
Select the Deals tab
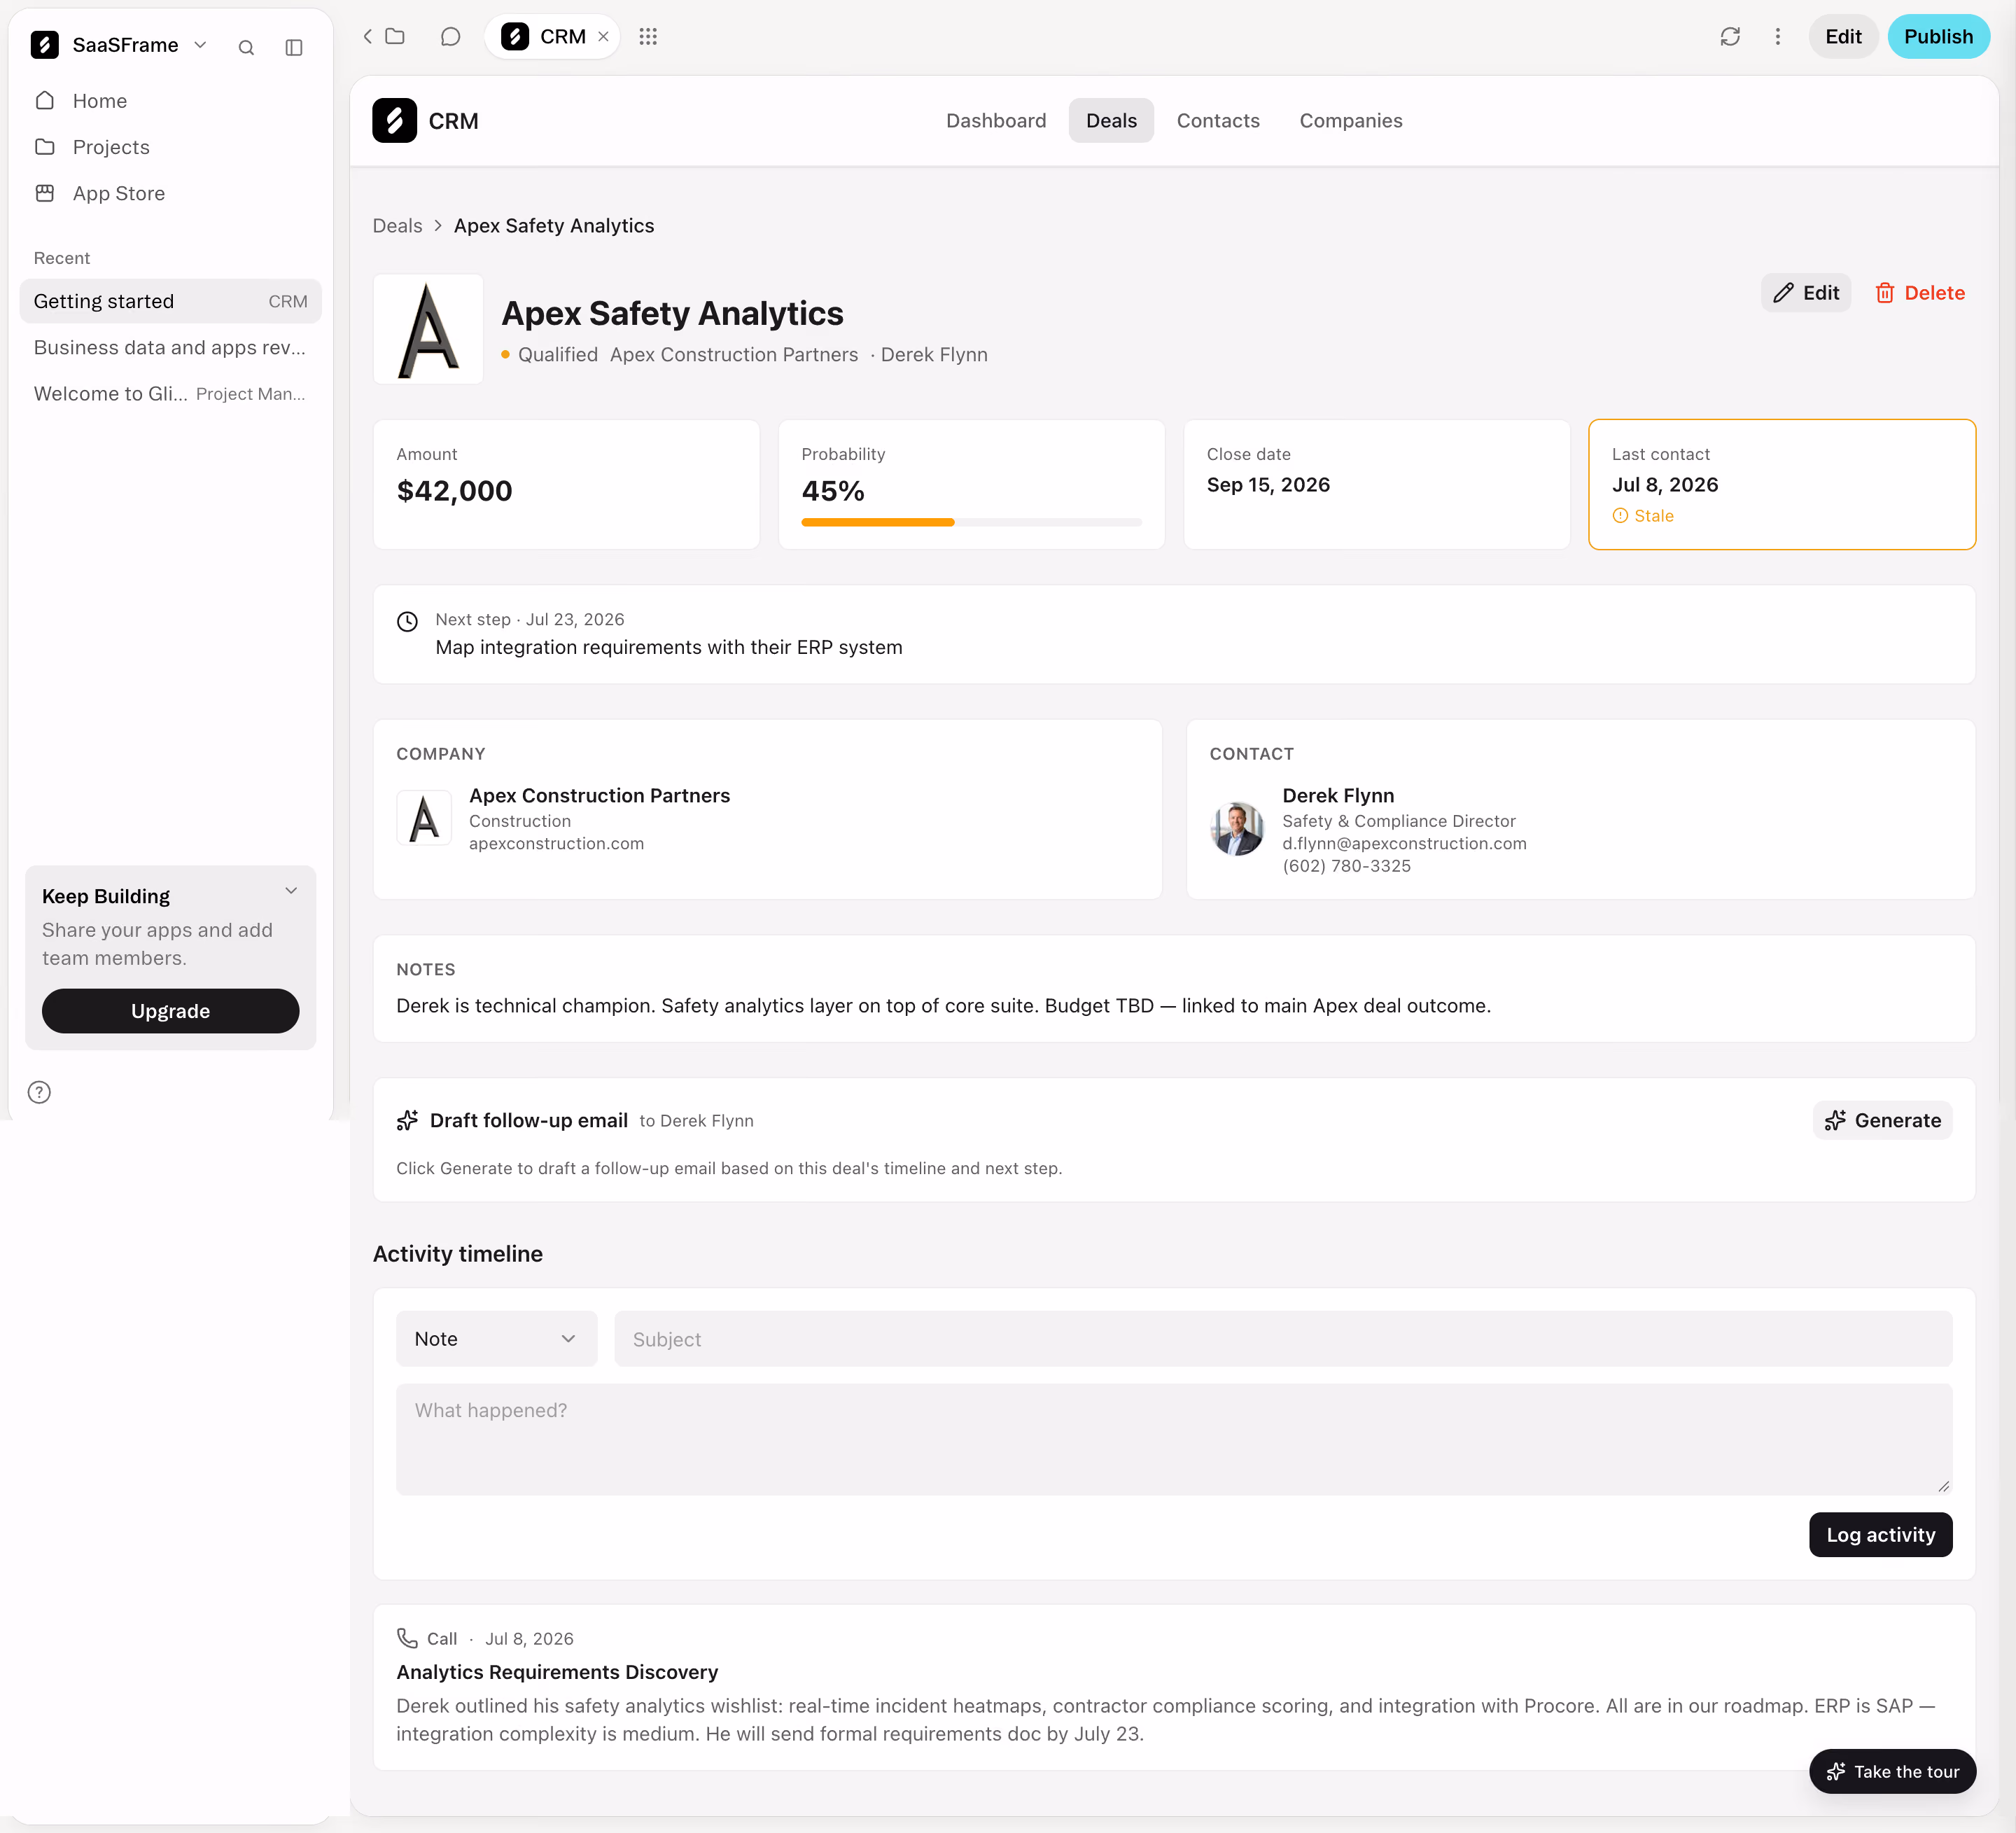1111,121
